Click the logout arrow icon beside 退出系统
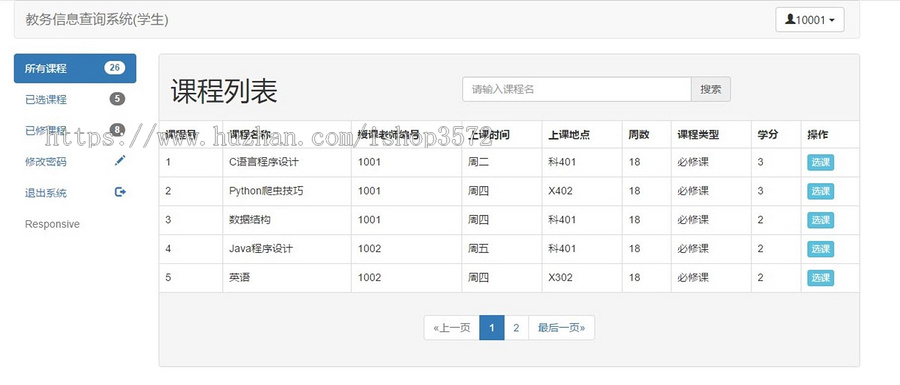 click(120, 192)
